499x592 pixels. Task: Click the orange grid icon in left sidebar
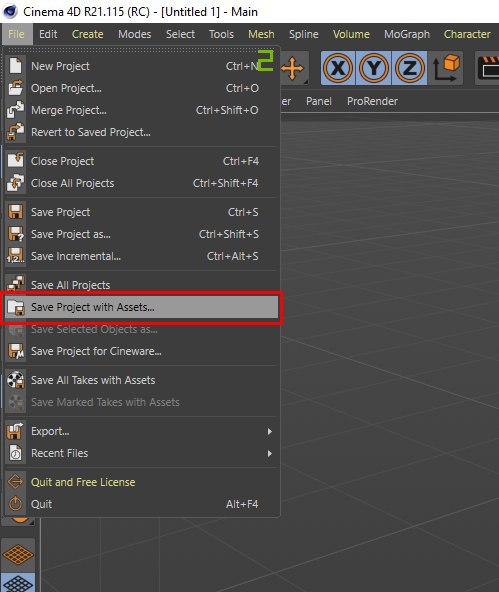[x=18, y=554]
